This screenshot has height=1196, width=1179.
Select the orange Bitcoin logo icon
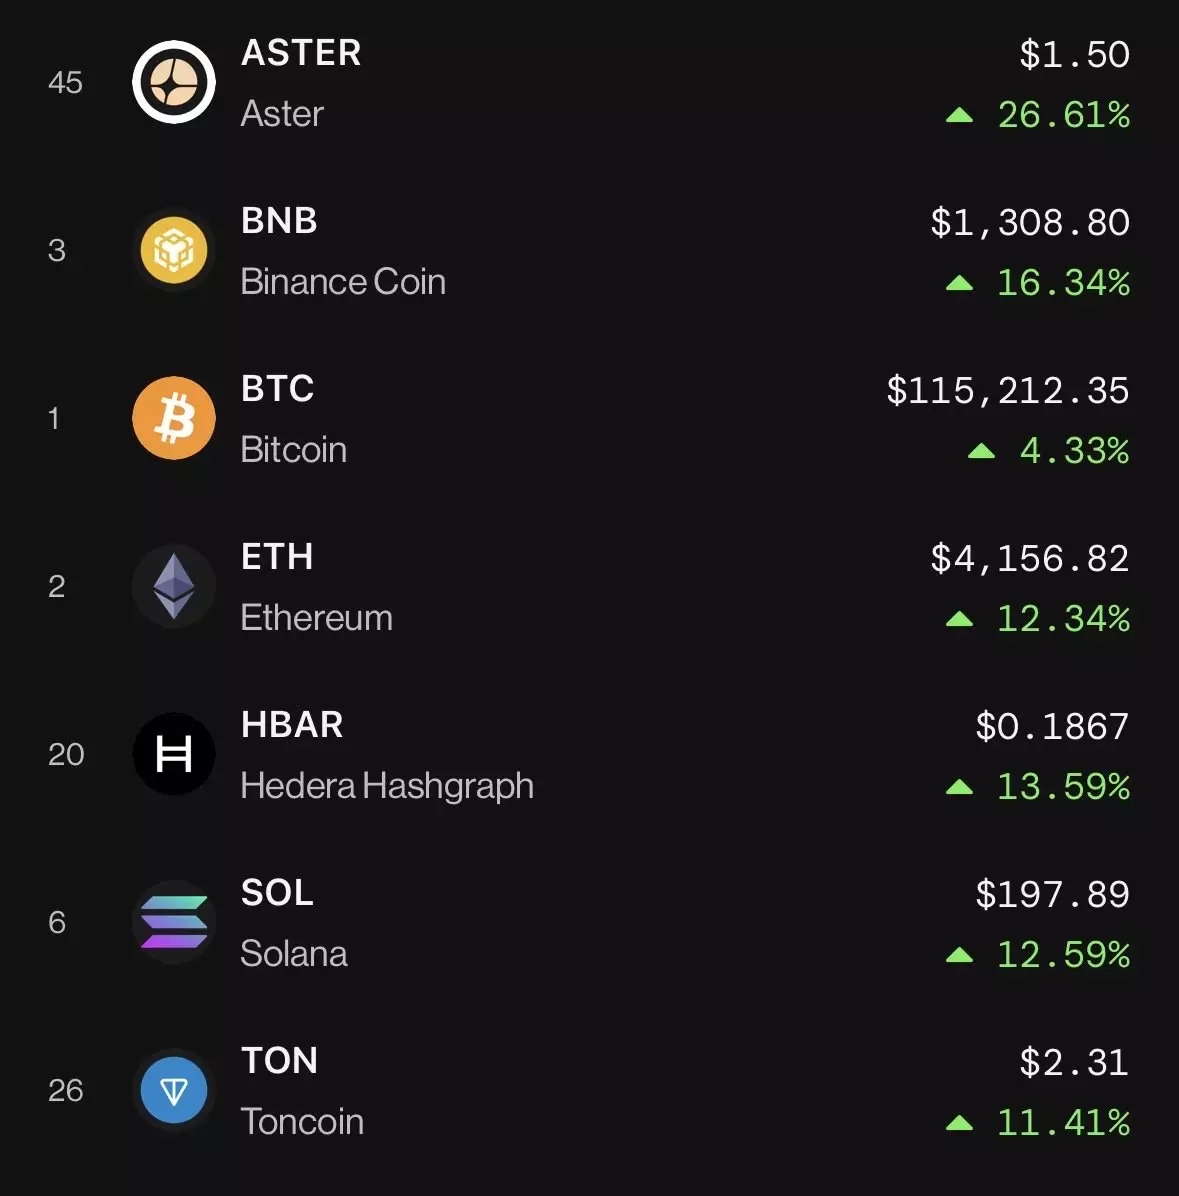point(174,418)
